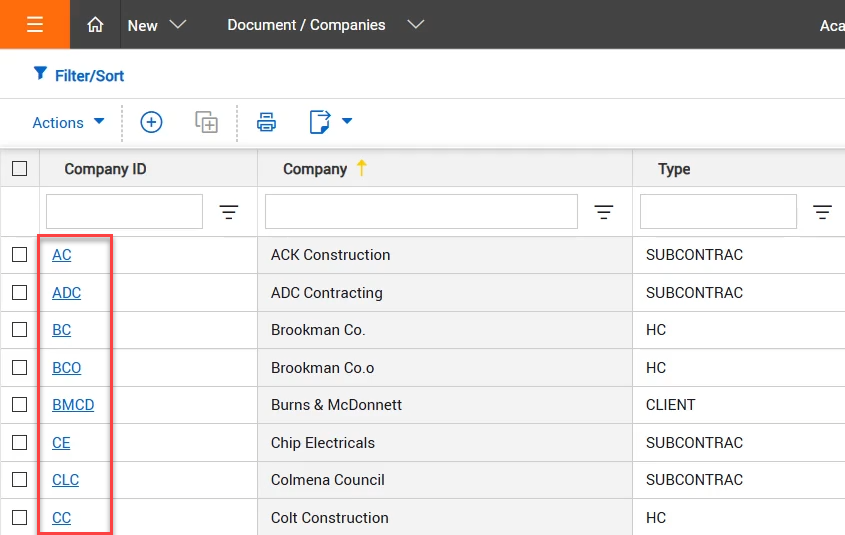Check the Burns & McDonnett row checkbox
This screenshot has width=845, height=535.
pyautogui.click(x=19, y=404)
